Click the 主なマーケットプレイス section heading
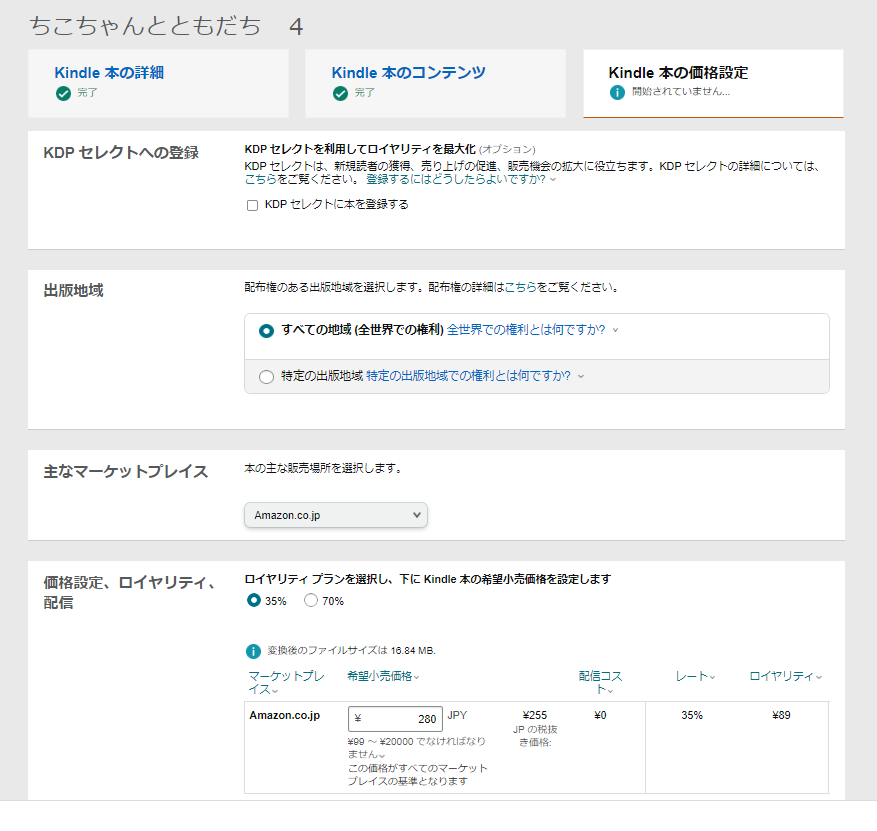The image size is (877, 831). tap(126, 472)
